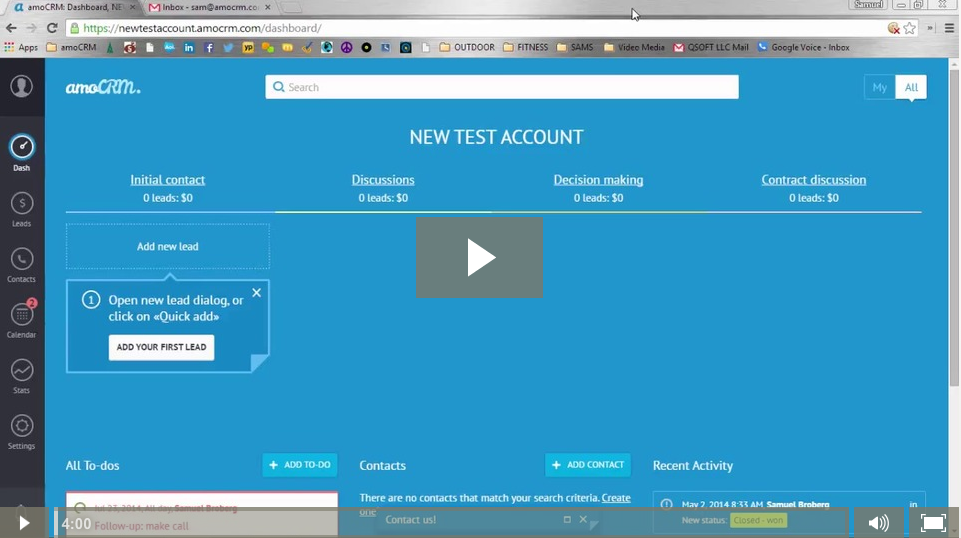Viewport: 961px width, 538px height.
Task: Open the OUTDOOR bookmarks folder
Action: [467, 47]
